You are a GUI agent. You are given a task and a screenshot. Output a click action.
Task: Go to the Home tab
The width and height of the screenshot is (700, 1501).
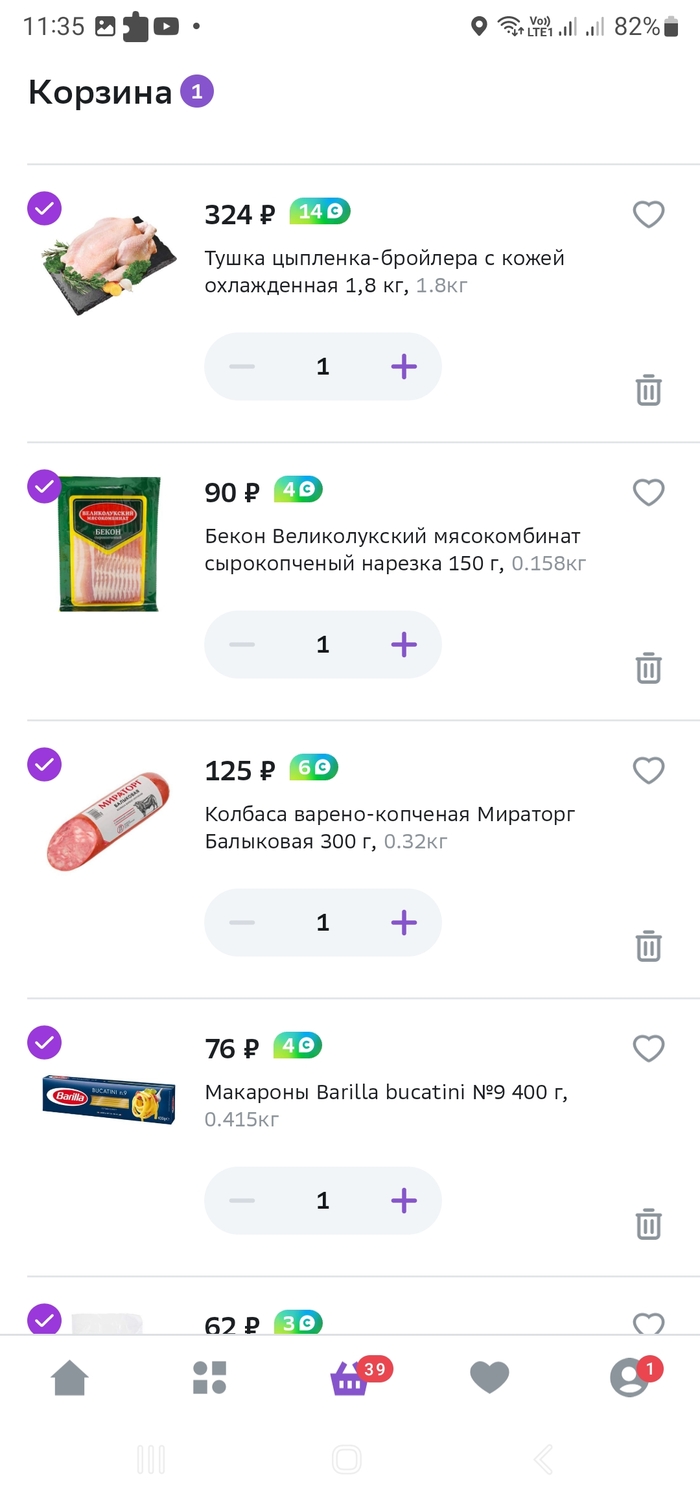[x=70, y=1378]
